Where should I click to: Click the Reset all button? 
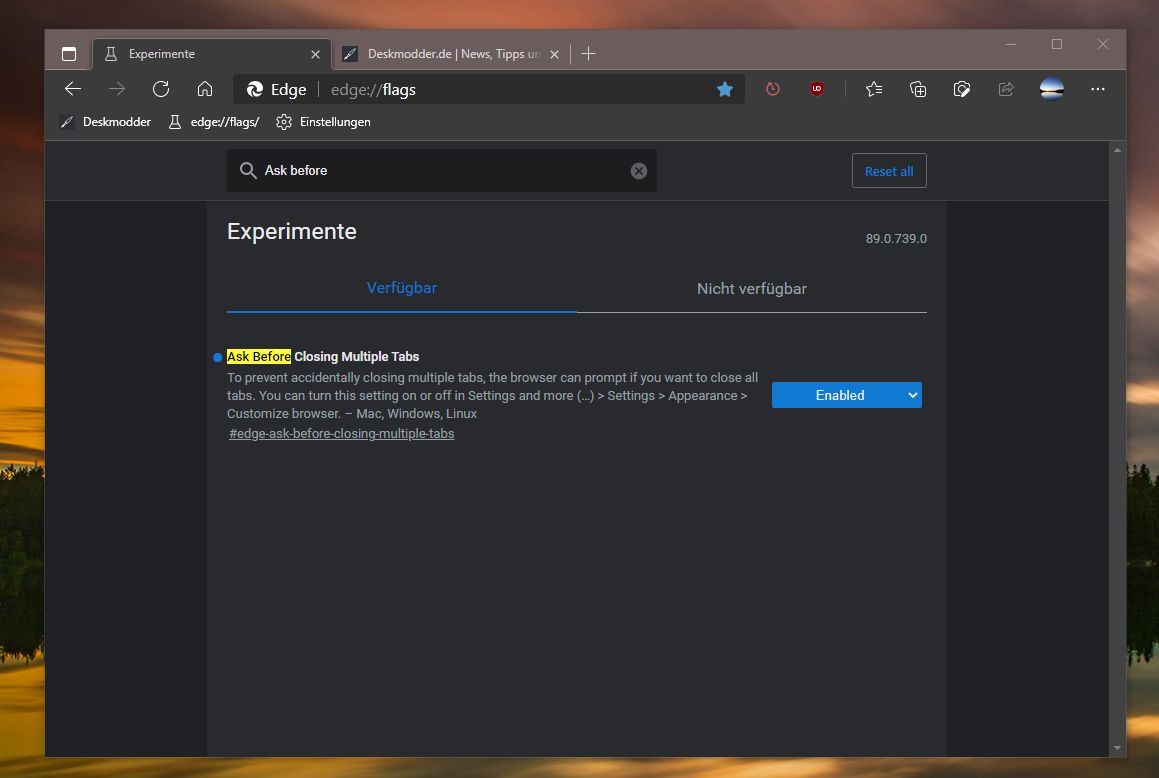pyautogui.click(x=888, y=171)
